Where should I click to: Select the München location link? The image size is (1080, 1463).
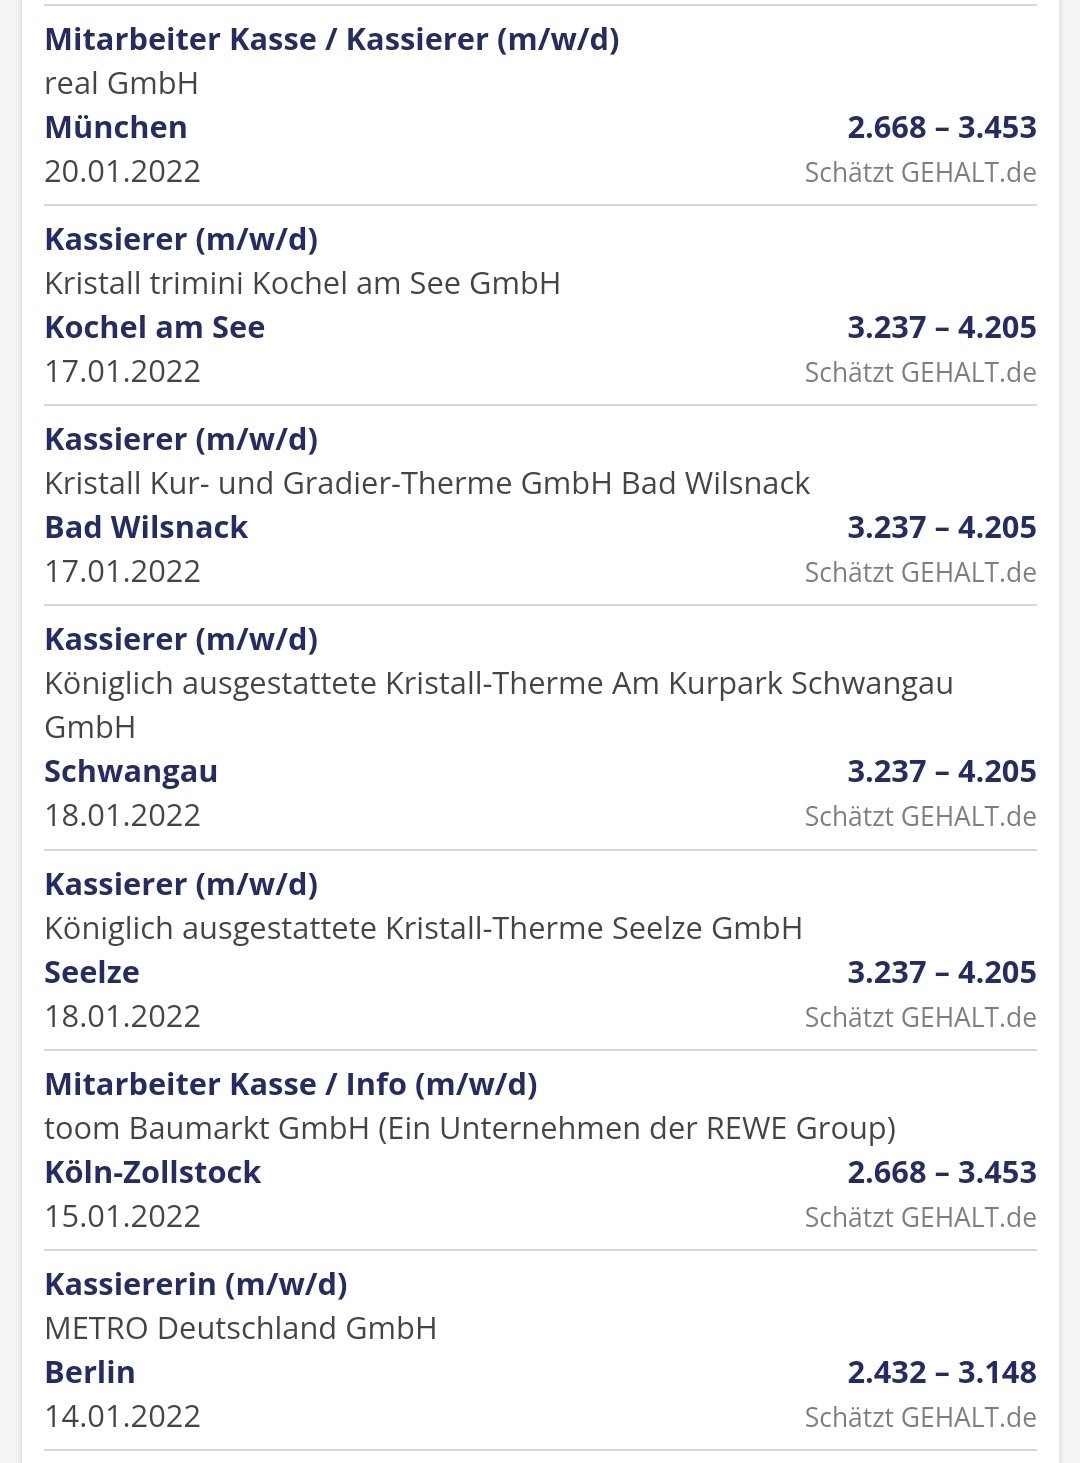pos(116,127)
